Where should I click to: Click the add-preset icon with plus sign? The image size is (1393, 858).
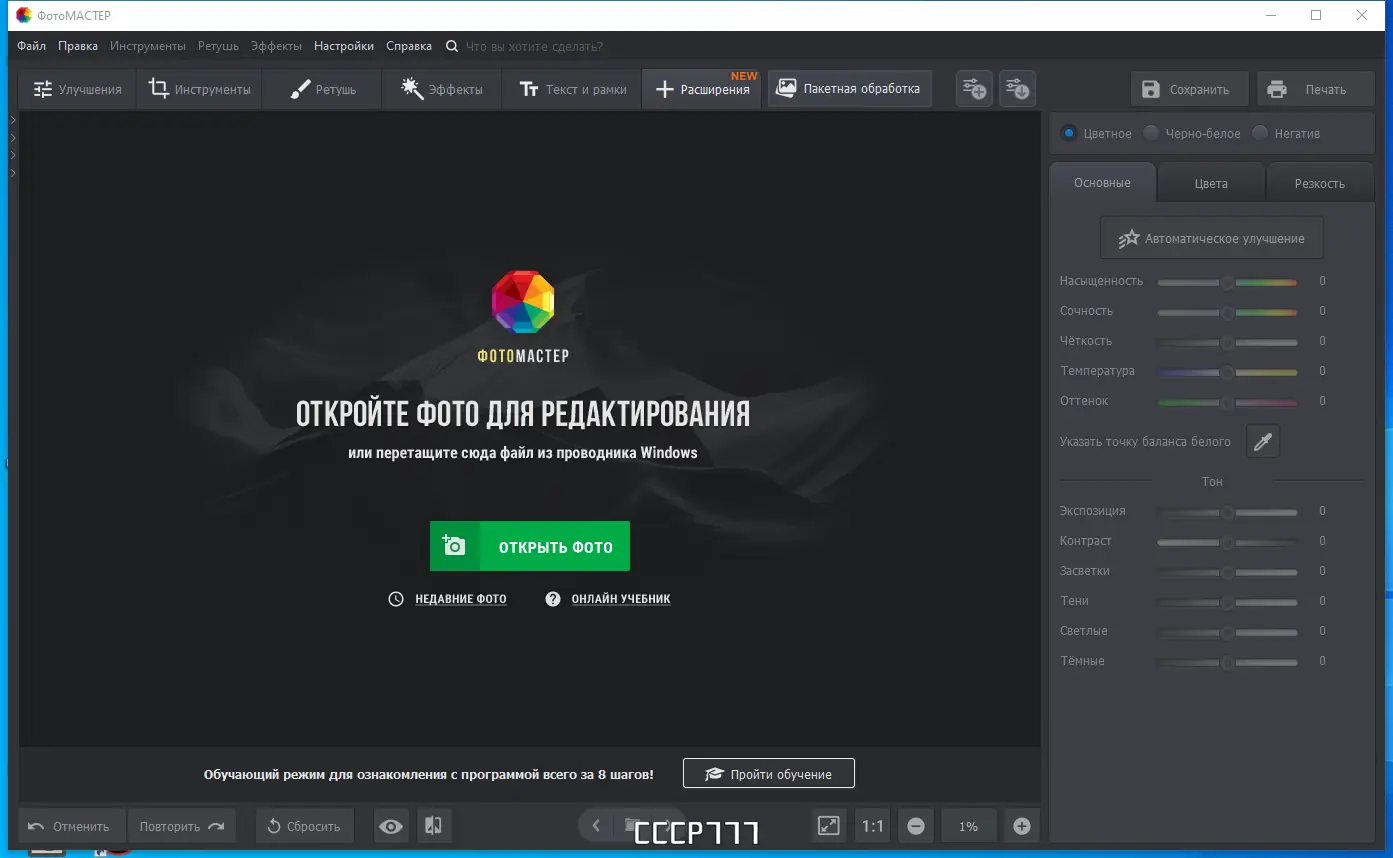(973, 88)
